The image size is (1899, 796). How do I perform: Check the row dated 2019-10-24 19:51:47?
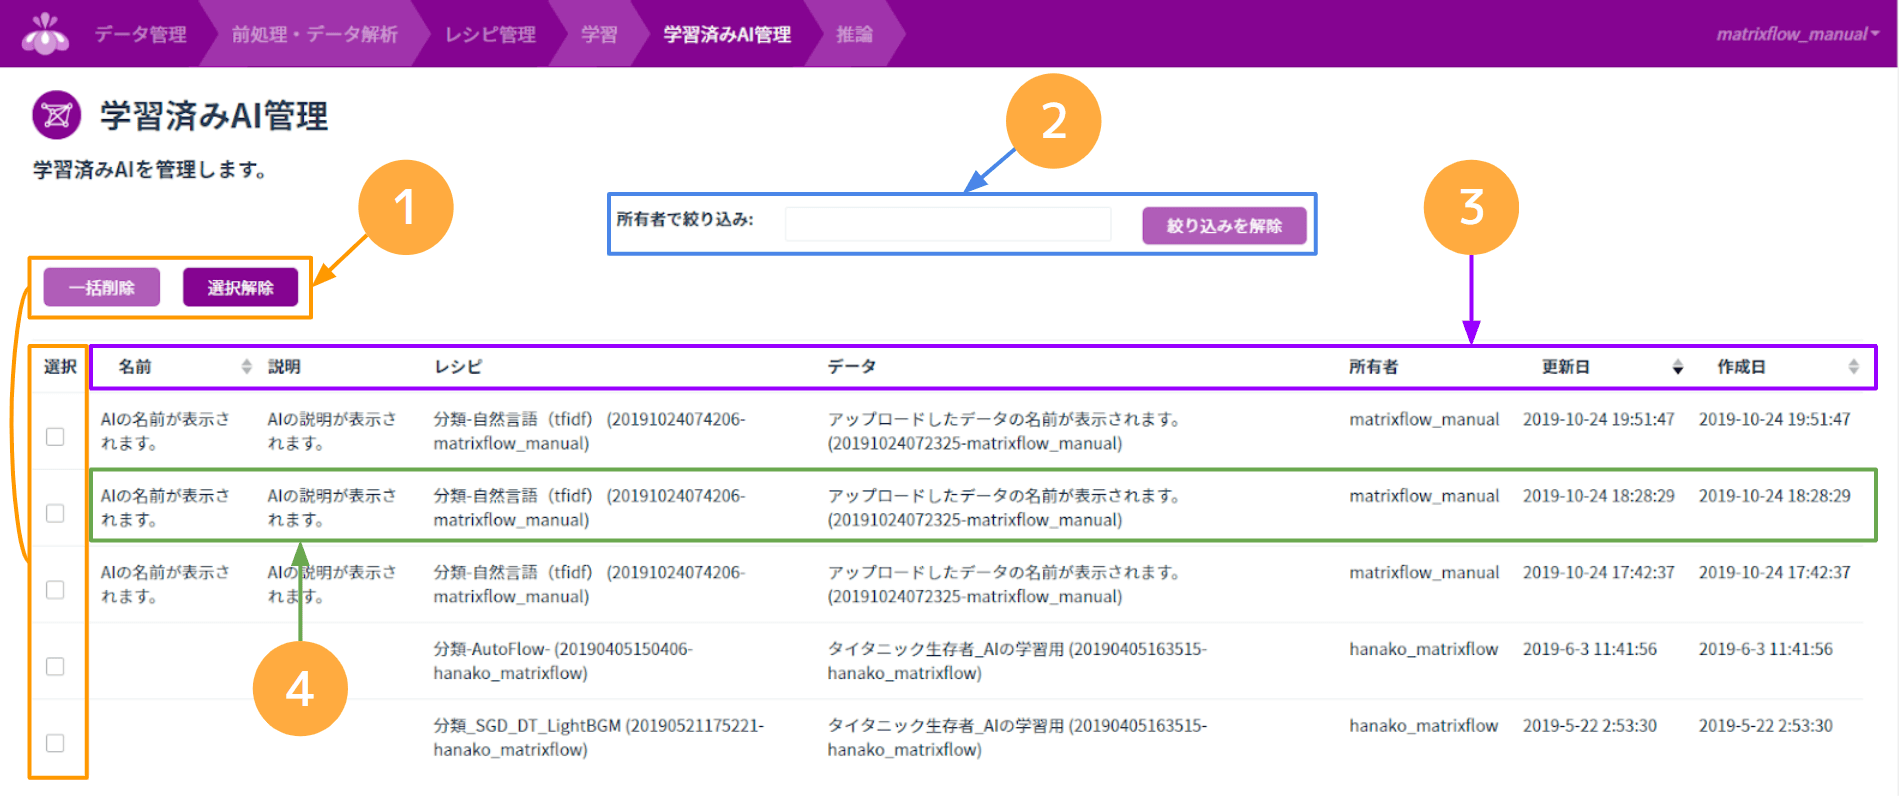click(55, 437)
